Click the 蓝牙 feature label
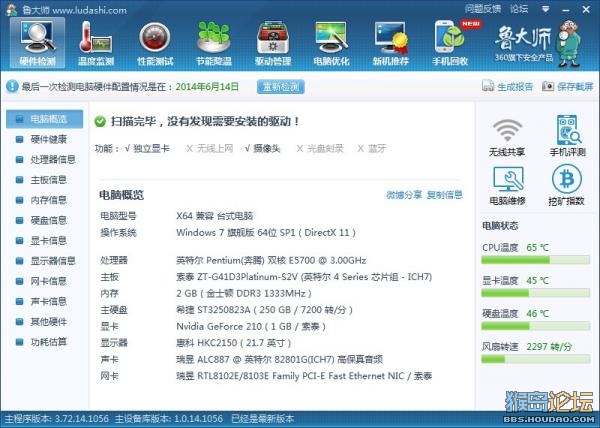The height and width of the screenshot is (428, 600). pos(377,148)
